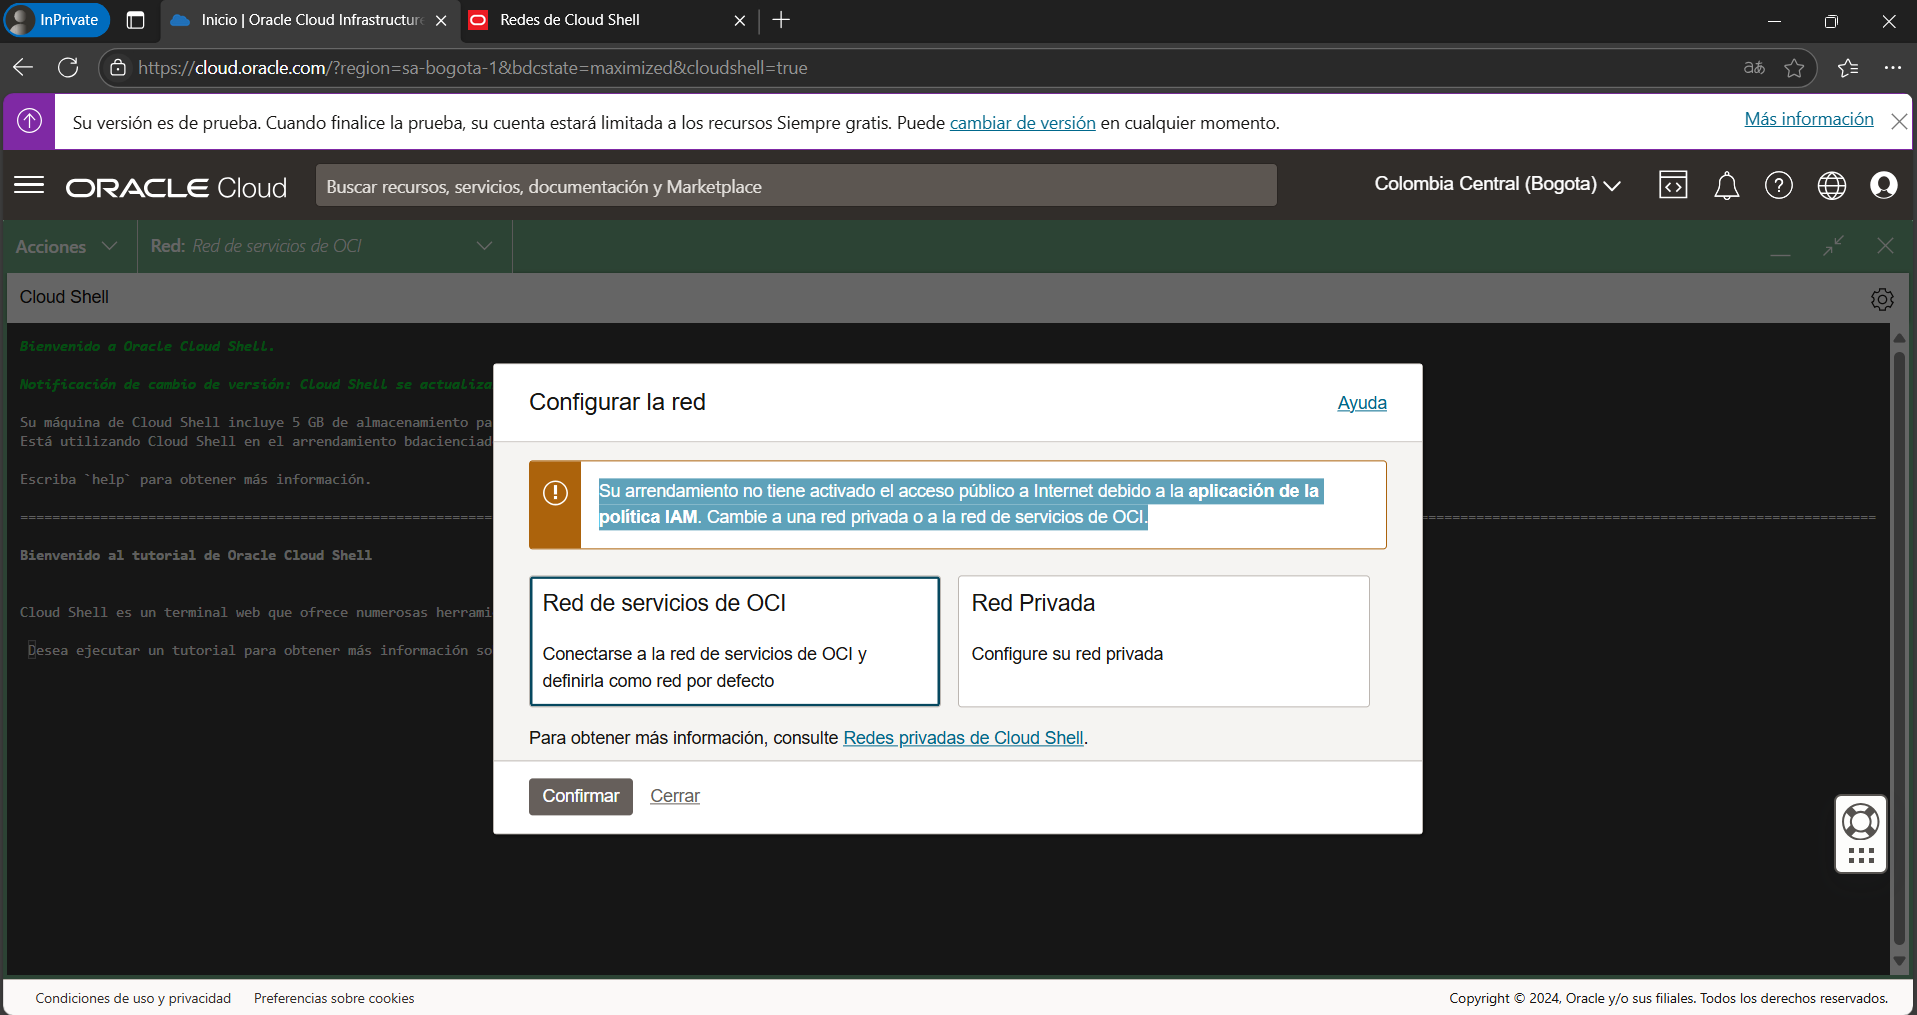The image size is (1917, 1015).
Task: Click the IAM policy warning message text
Action: pos(960,504)
